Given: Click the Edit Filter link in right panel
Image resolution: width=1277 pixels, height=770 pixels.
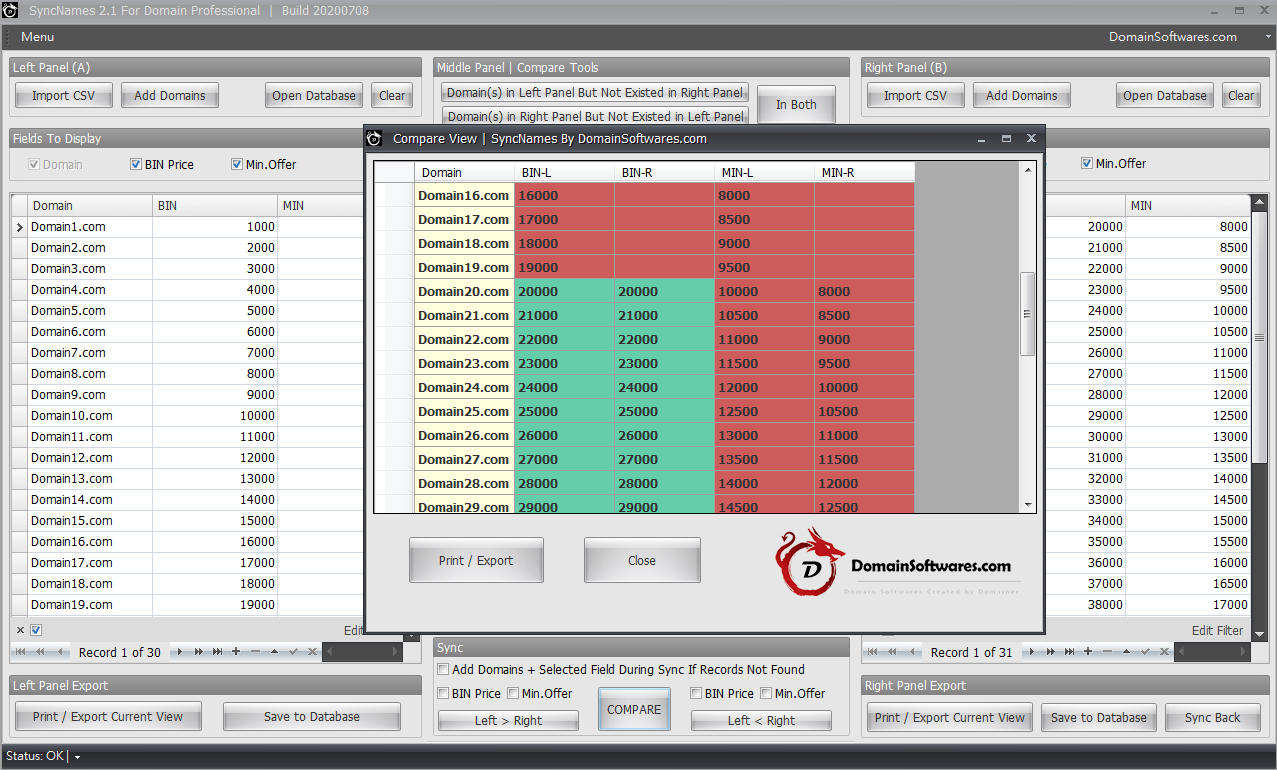Looking at the screenshot, I should coord(1217,631).
